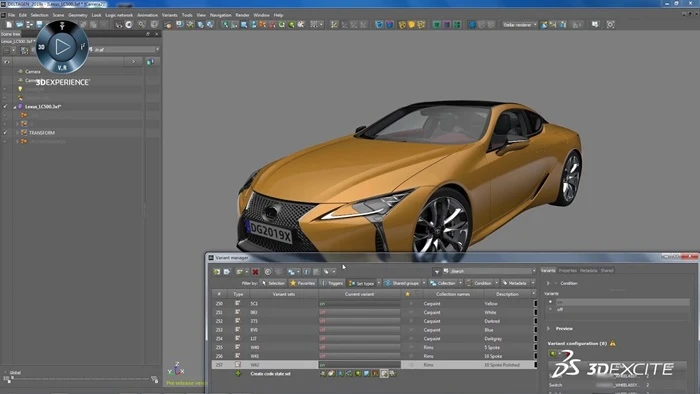Viewport: 700px width, 394px height.
Task: Toggle Favorites filter in Variant manager
Action: 302,283
